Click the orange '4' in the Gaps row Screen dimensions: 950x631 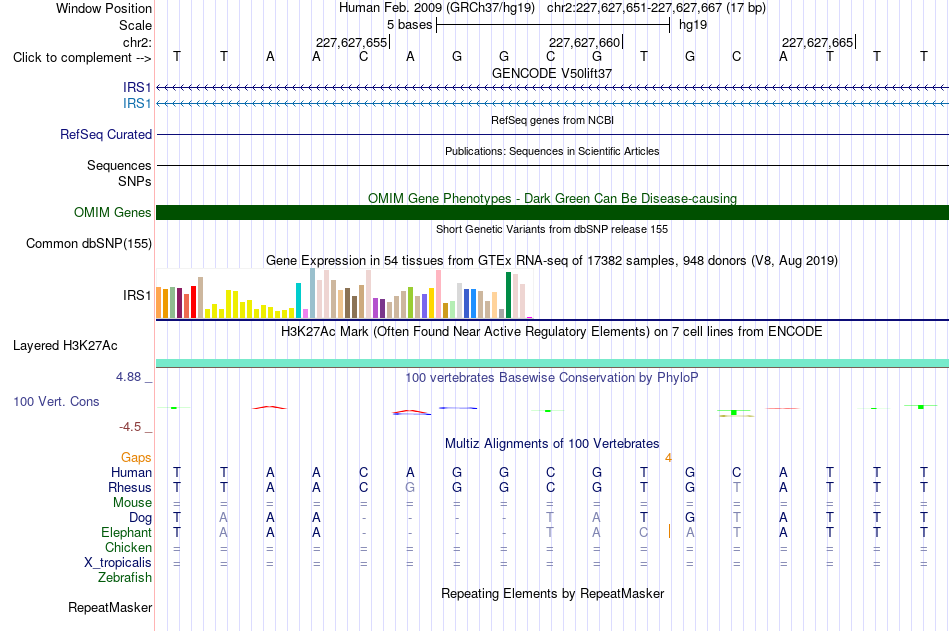(668, 458)
